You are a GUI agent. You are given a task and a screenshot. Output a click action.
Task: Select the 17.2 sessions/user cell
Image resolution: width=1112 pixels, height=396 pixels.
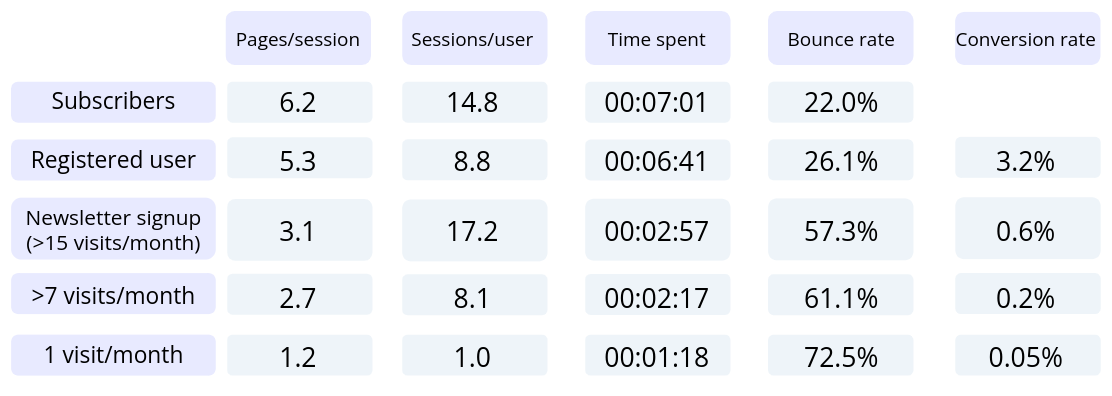474,230
